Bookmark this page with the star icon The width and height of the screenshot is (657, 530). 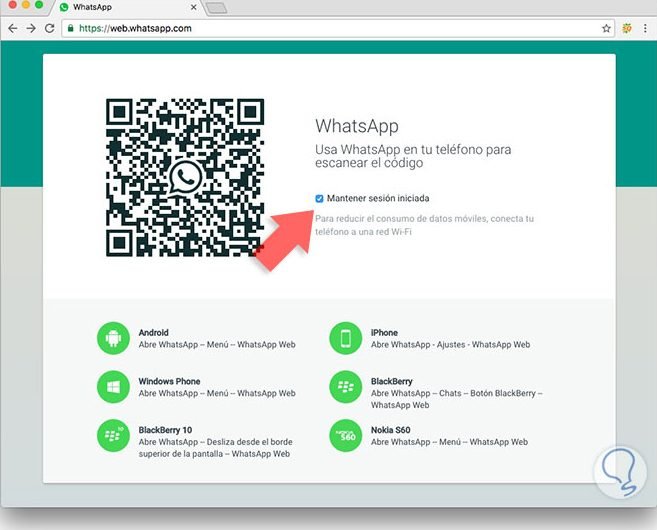click(x=606, y=28)
